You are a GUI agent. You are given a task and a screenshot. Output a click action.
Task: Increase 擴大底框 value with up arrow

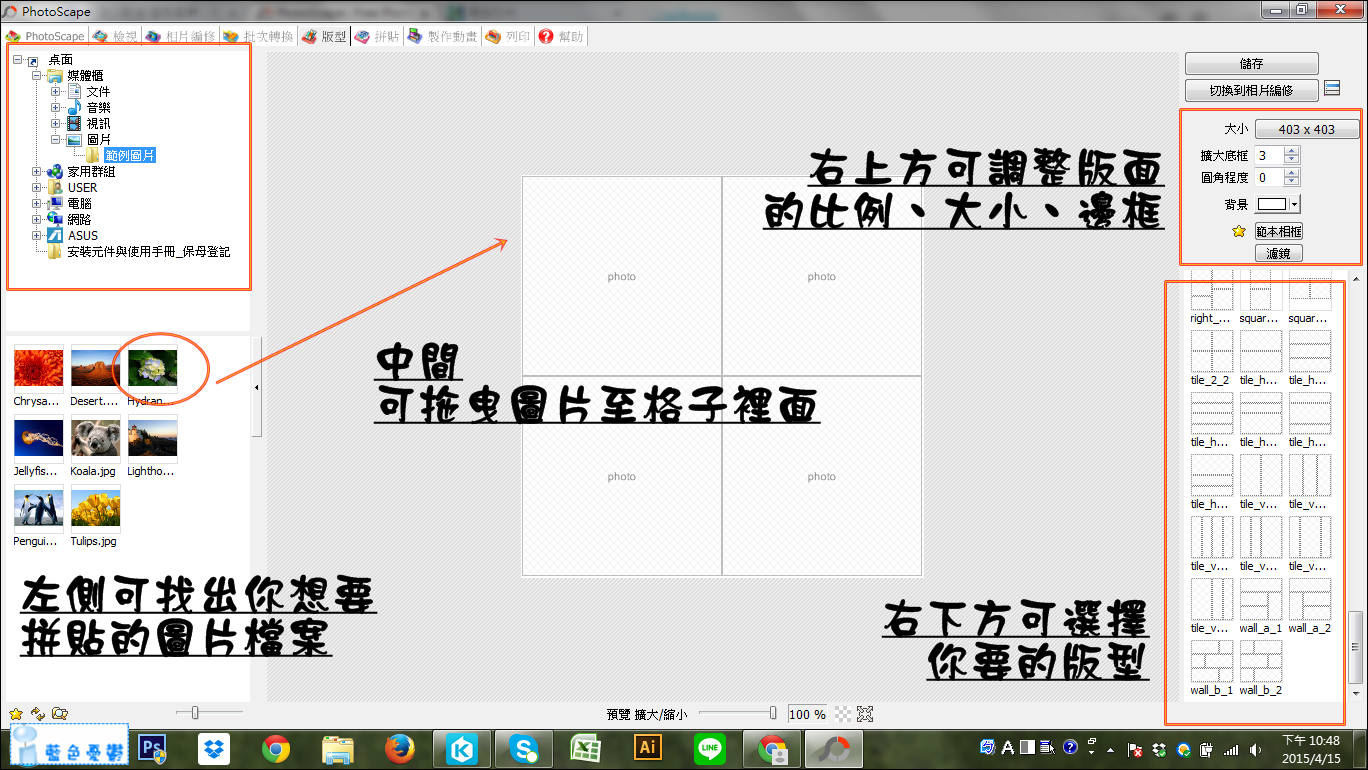pyautogui.click(x=1291, y=150)
